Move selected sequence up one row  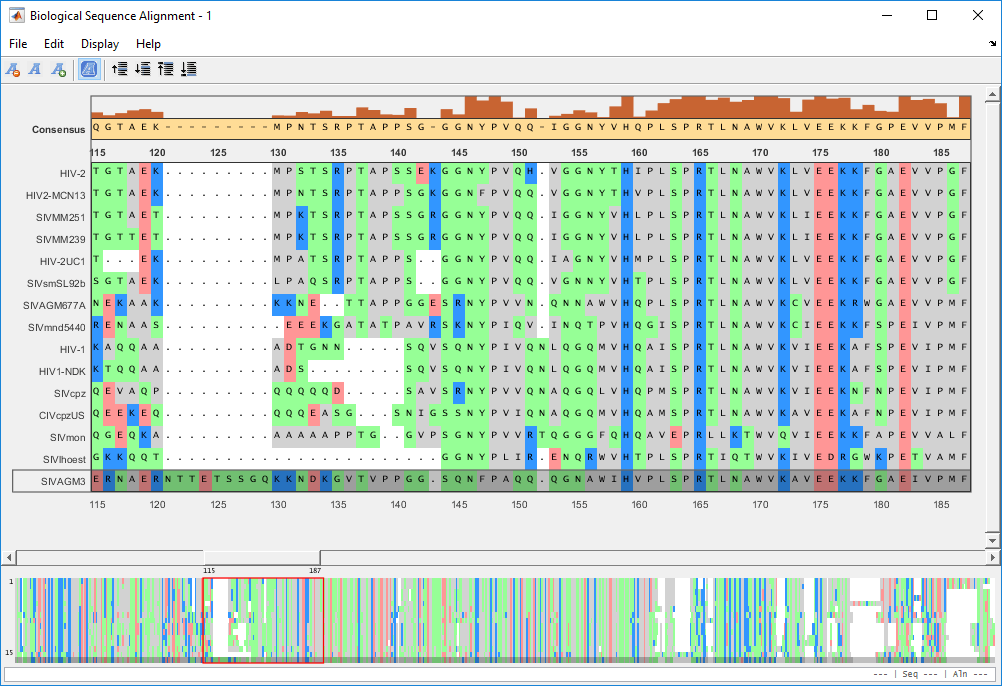click(x=119, y=69)
